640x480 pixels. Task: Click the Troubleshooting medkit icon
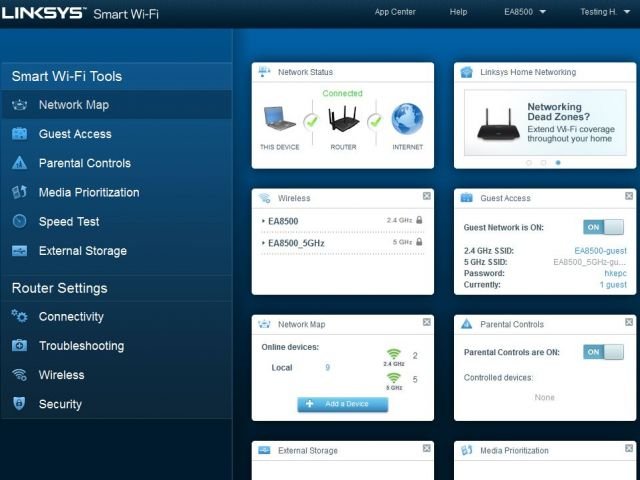19,345
